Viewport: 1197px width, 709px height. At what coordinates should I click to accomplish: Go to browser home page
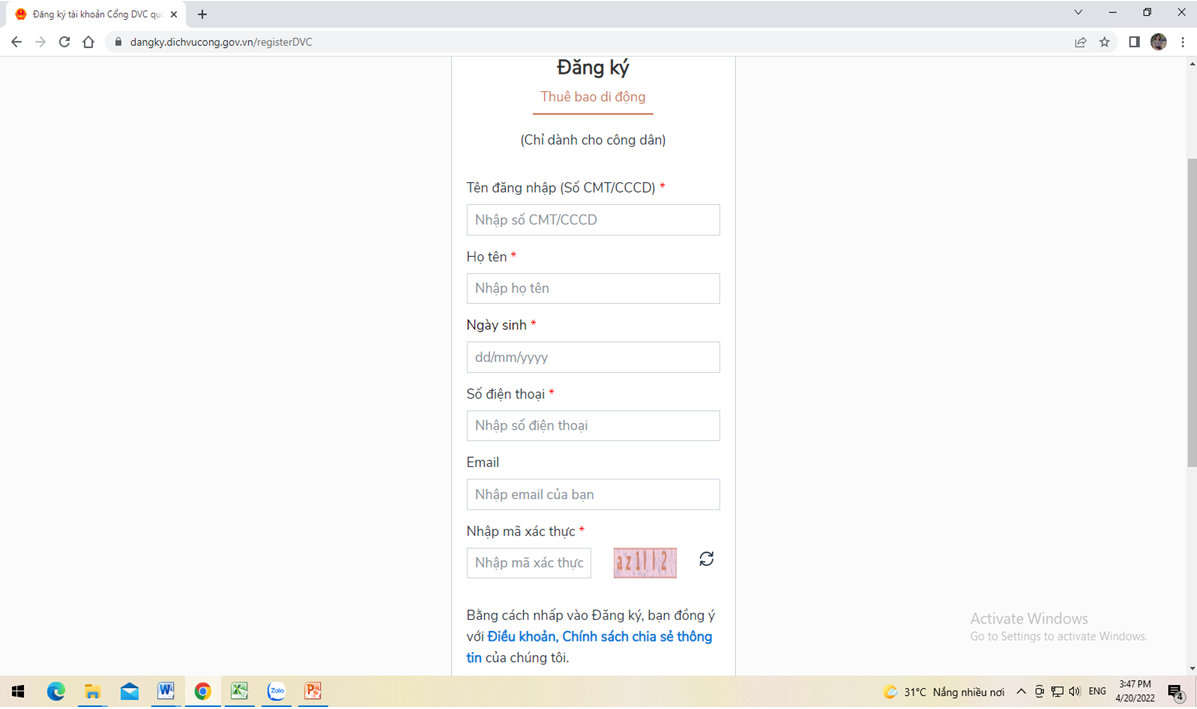(88, 42)
